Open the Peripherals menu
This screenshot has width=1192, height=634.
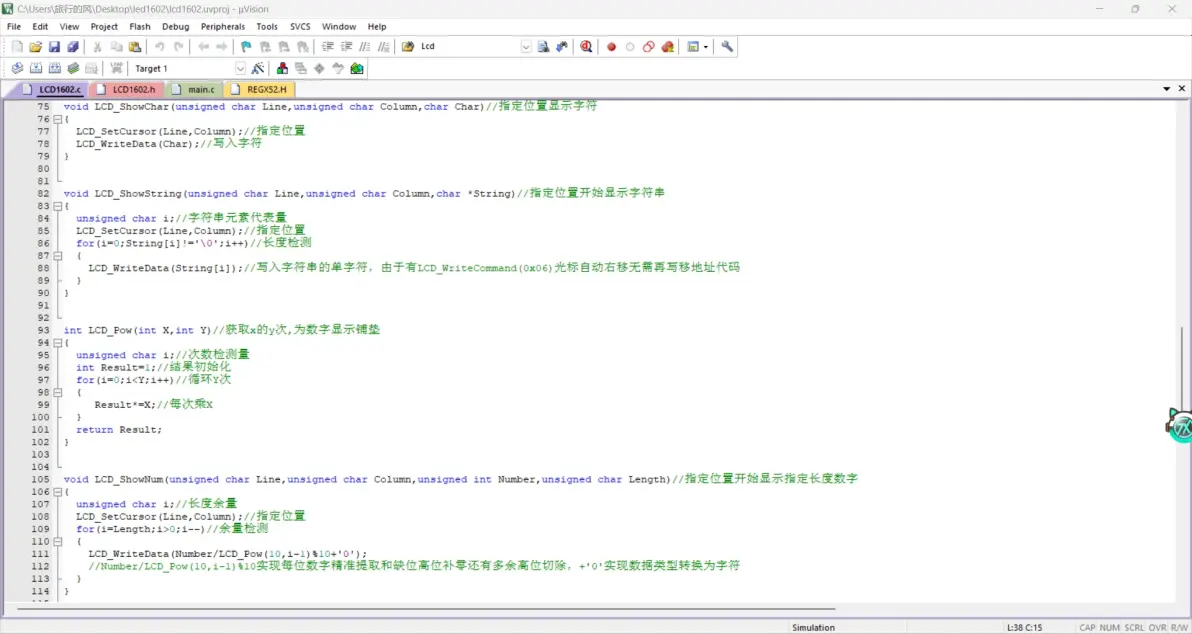tap(223, 27)
